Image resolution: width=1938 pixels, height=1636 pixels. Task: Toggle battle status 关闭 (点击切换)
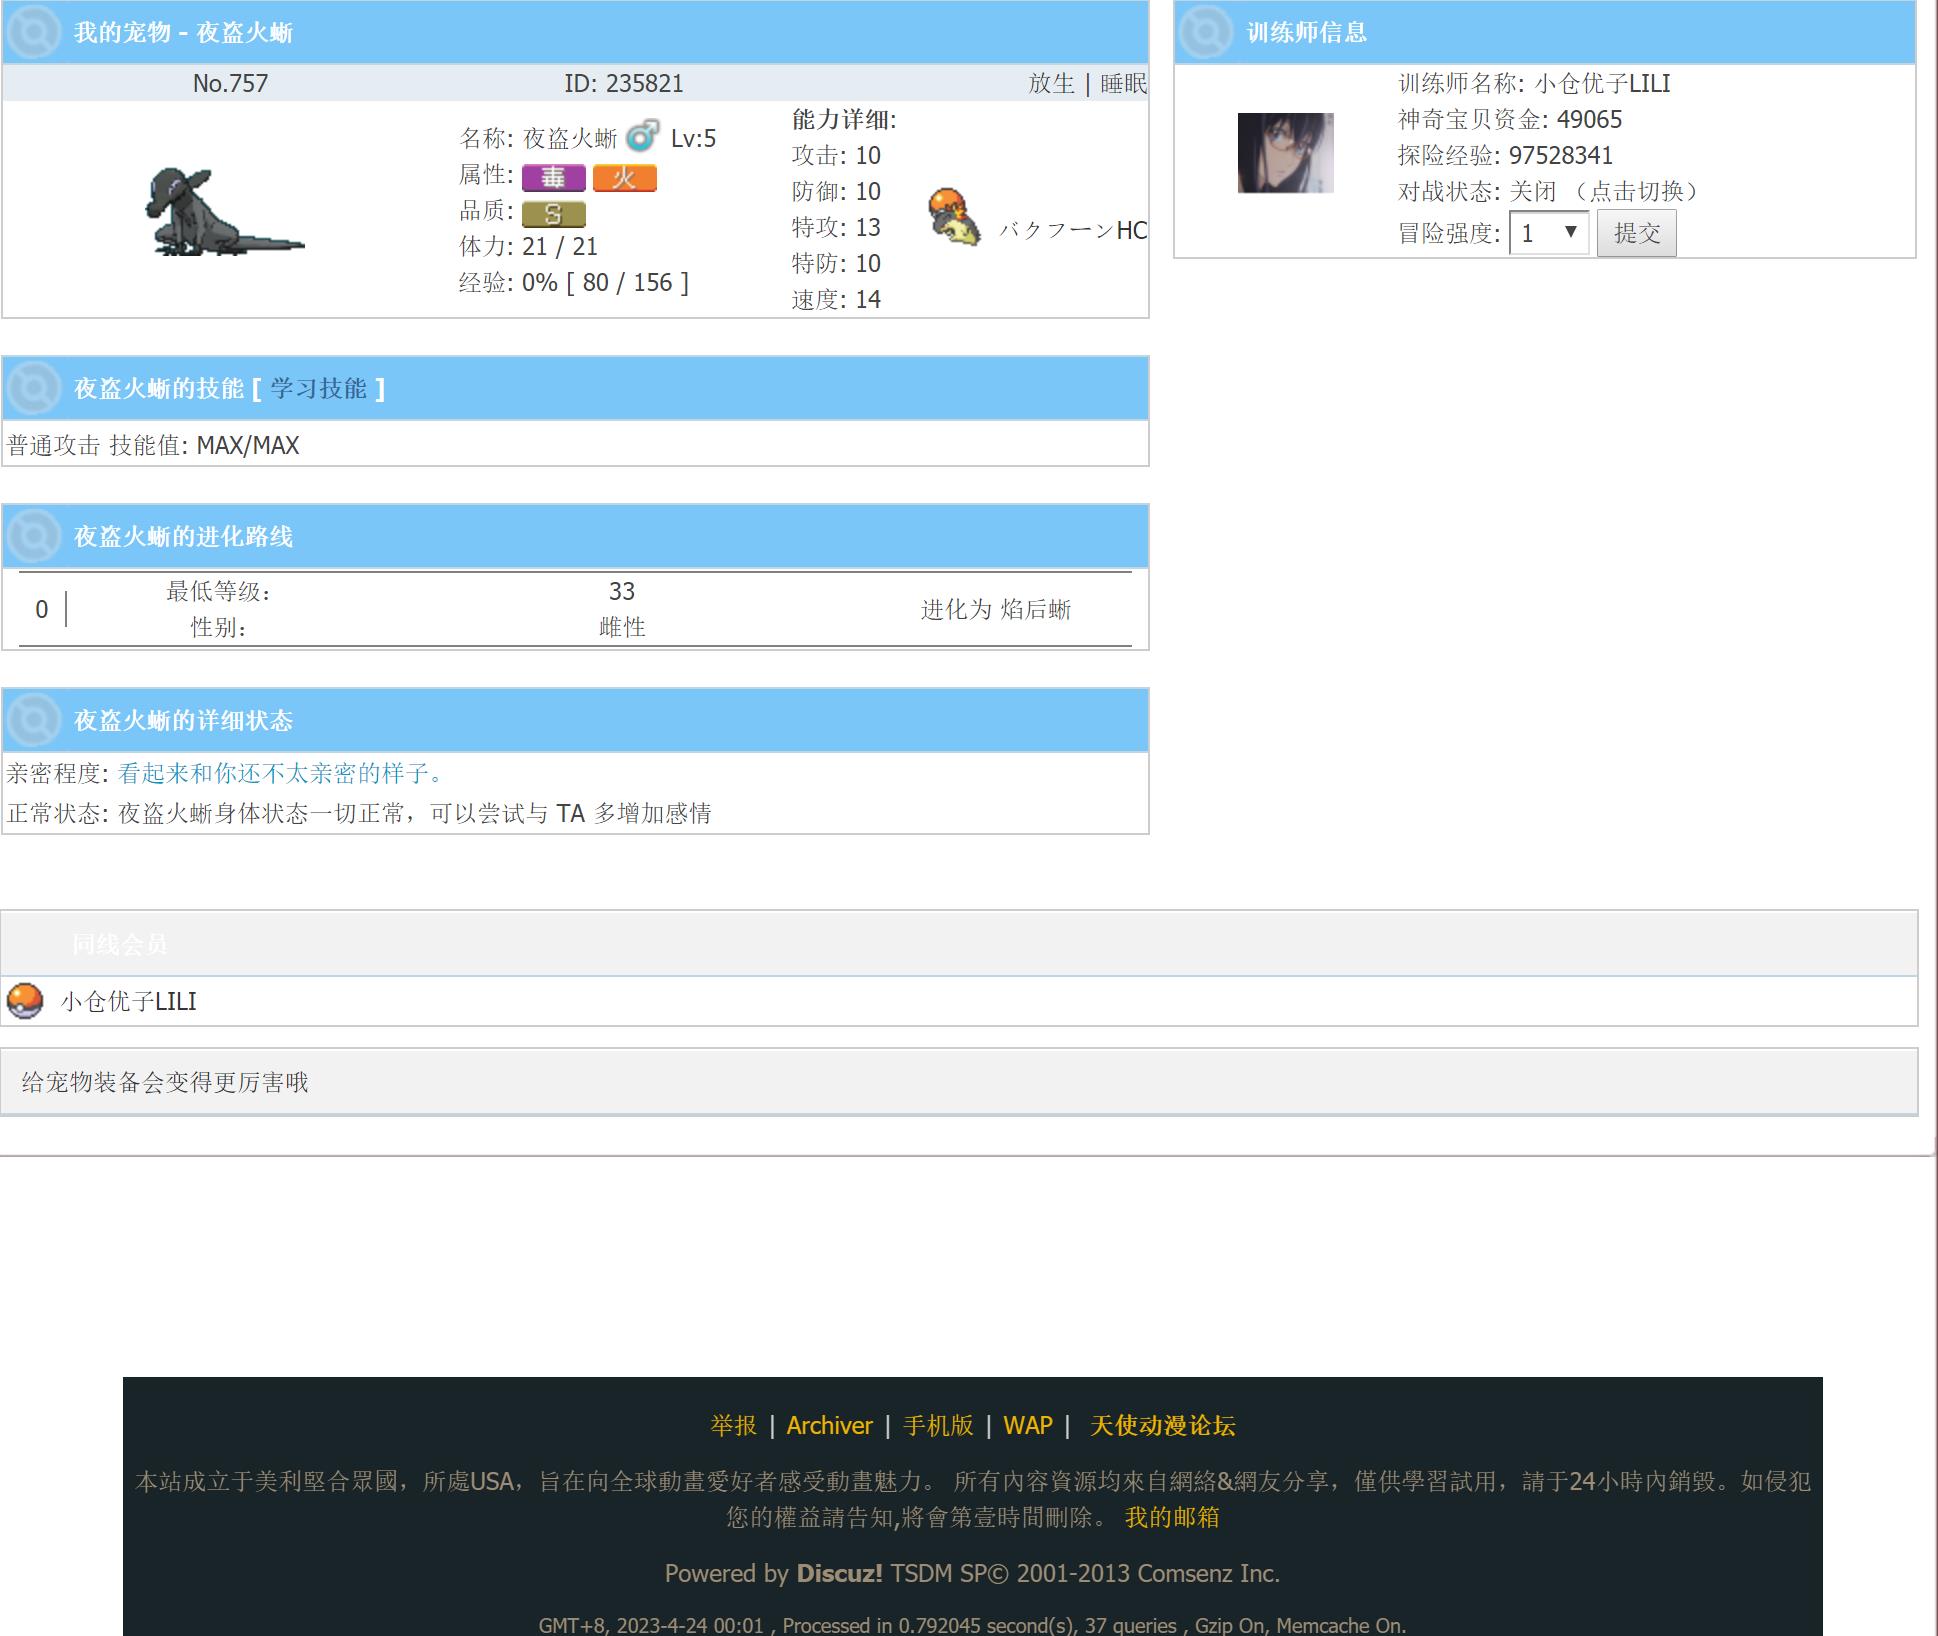point(1604,192)
